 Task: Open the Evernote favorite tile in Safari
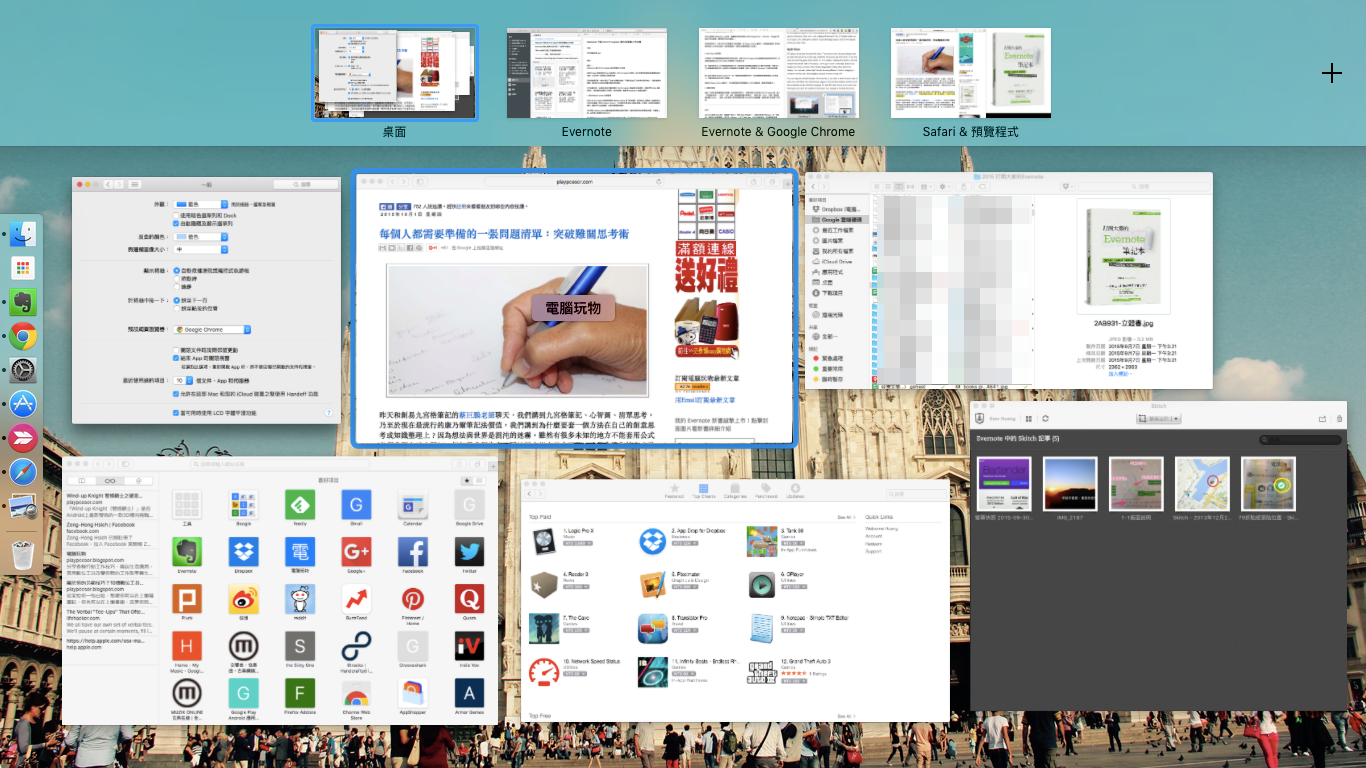187,552
